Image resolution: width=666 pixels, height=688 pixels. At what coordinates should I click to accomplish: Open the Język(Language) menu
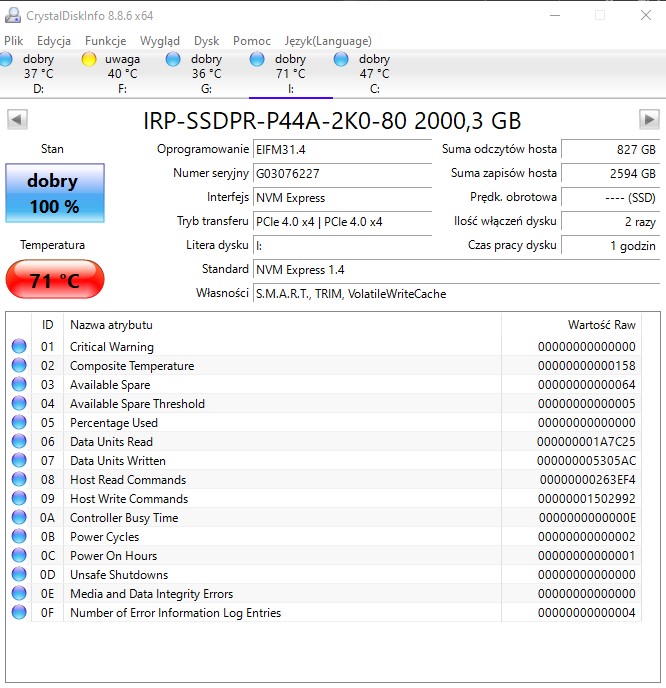tap(328, 41)
